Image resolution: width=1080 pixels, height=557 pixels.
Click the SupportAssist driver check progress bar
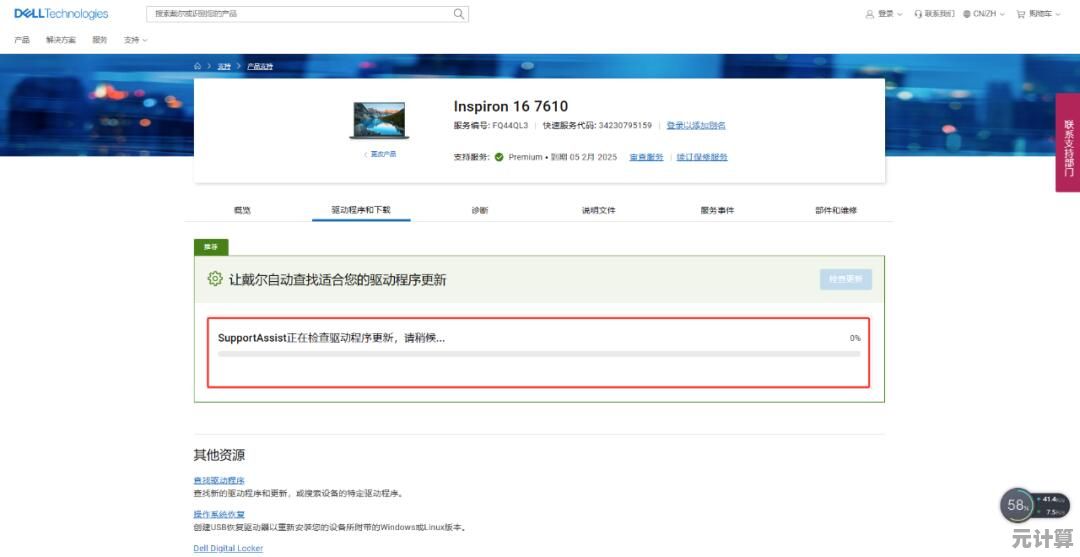click(539, 354)
